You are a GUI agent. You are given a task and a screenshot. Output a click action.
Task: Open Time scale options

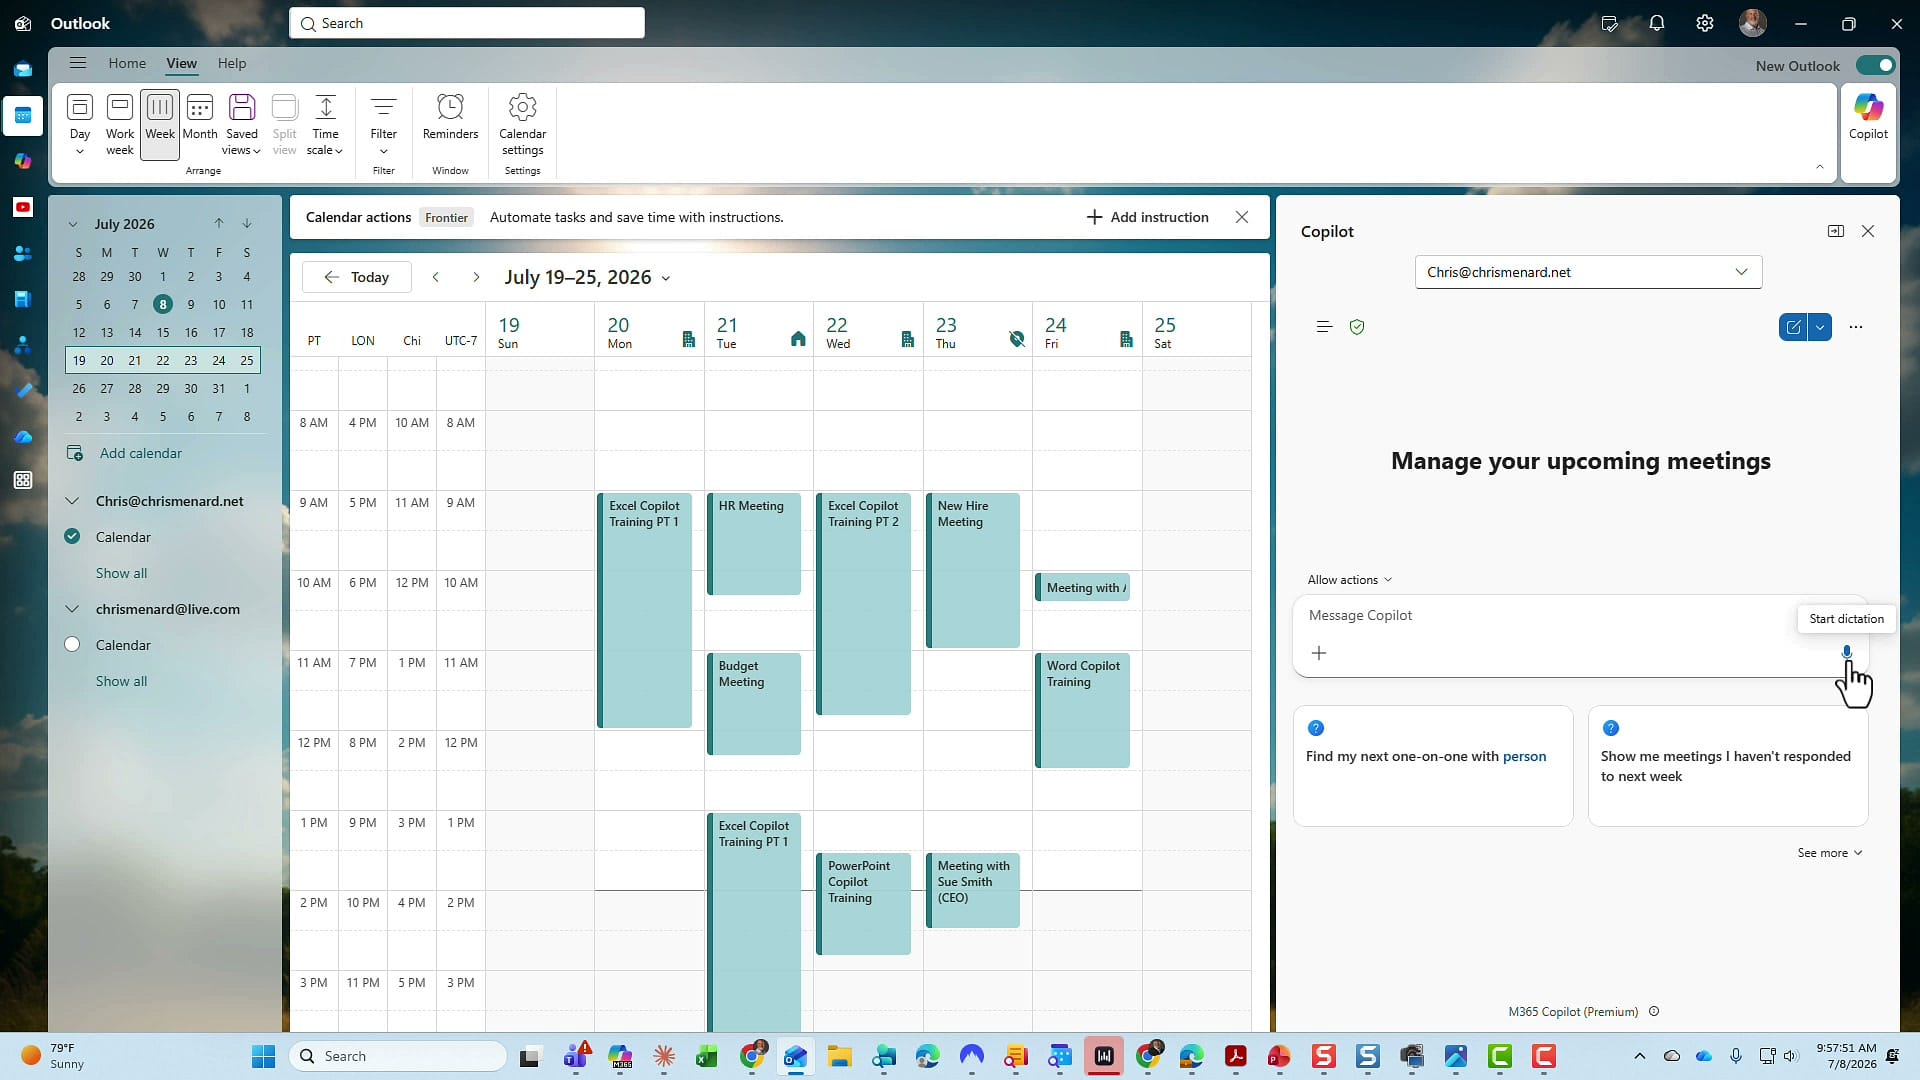click(x=325, y=124)
